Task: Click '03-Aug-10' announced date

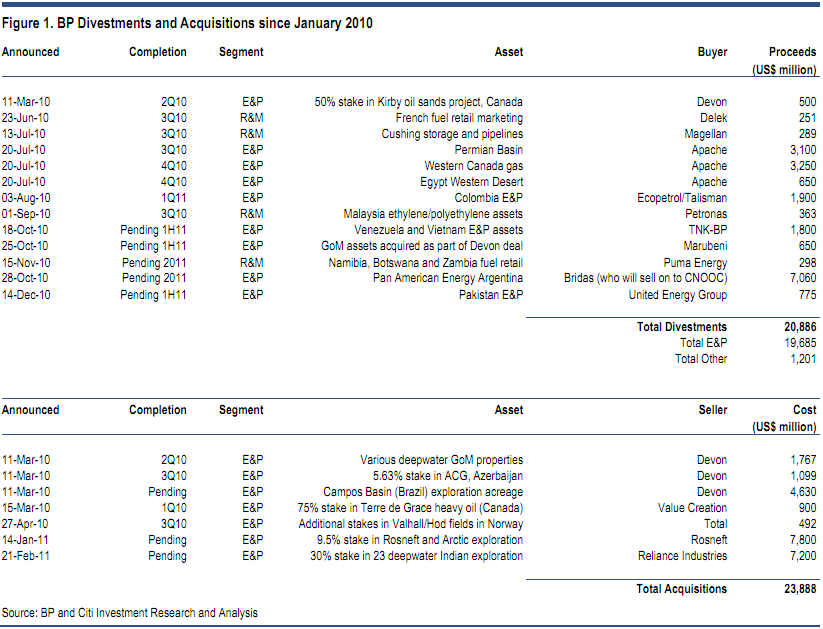Action: 26,198
